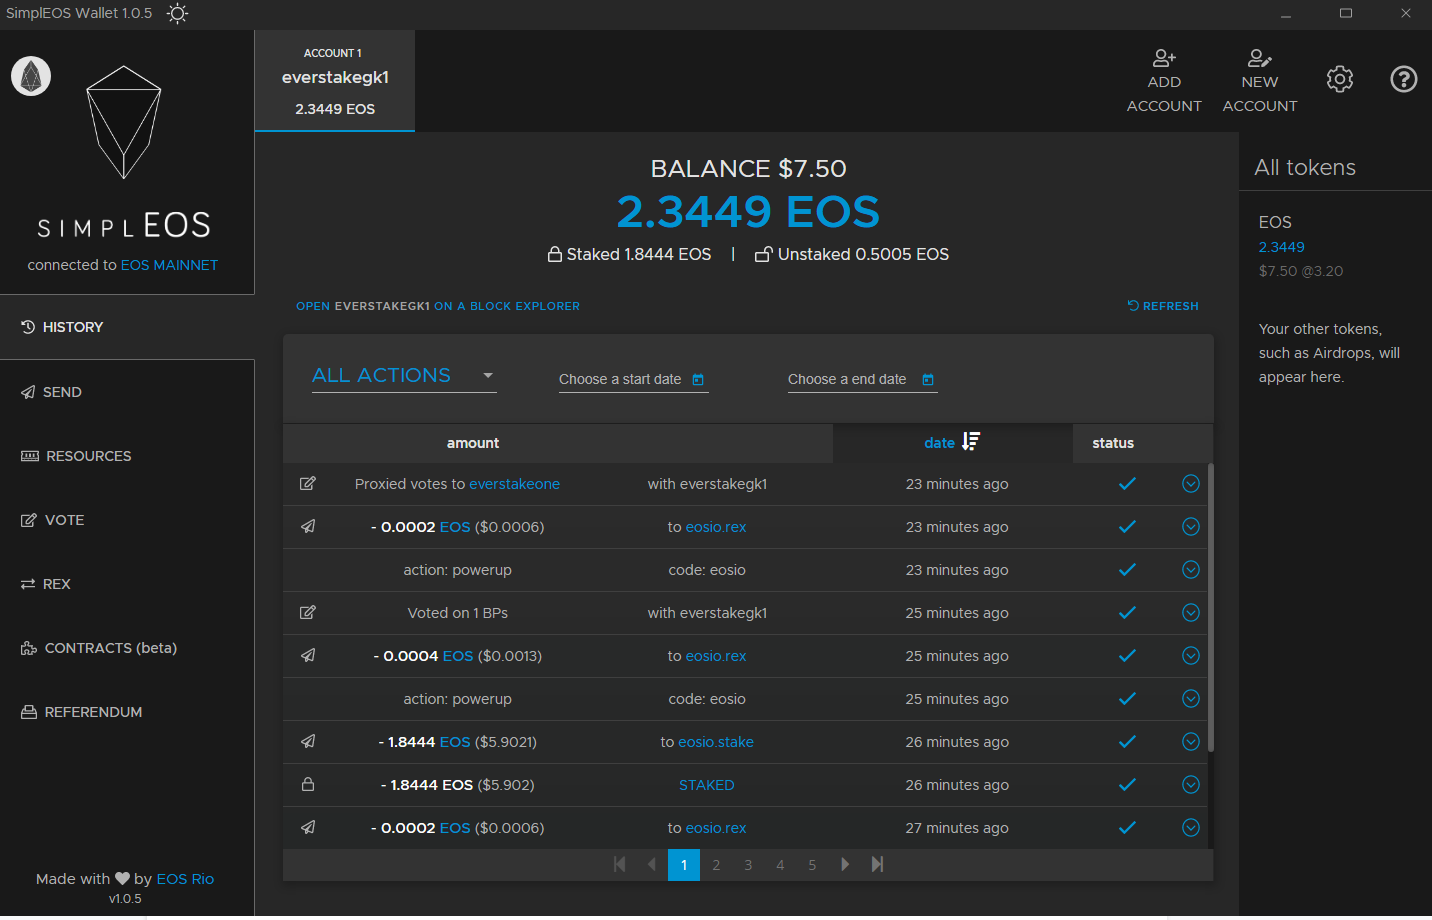Click status checkmark of STAKED row

pos(1127,785)
